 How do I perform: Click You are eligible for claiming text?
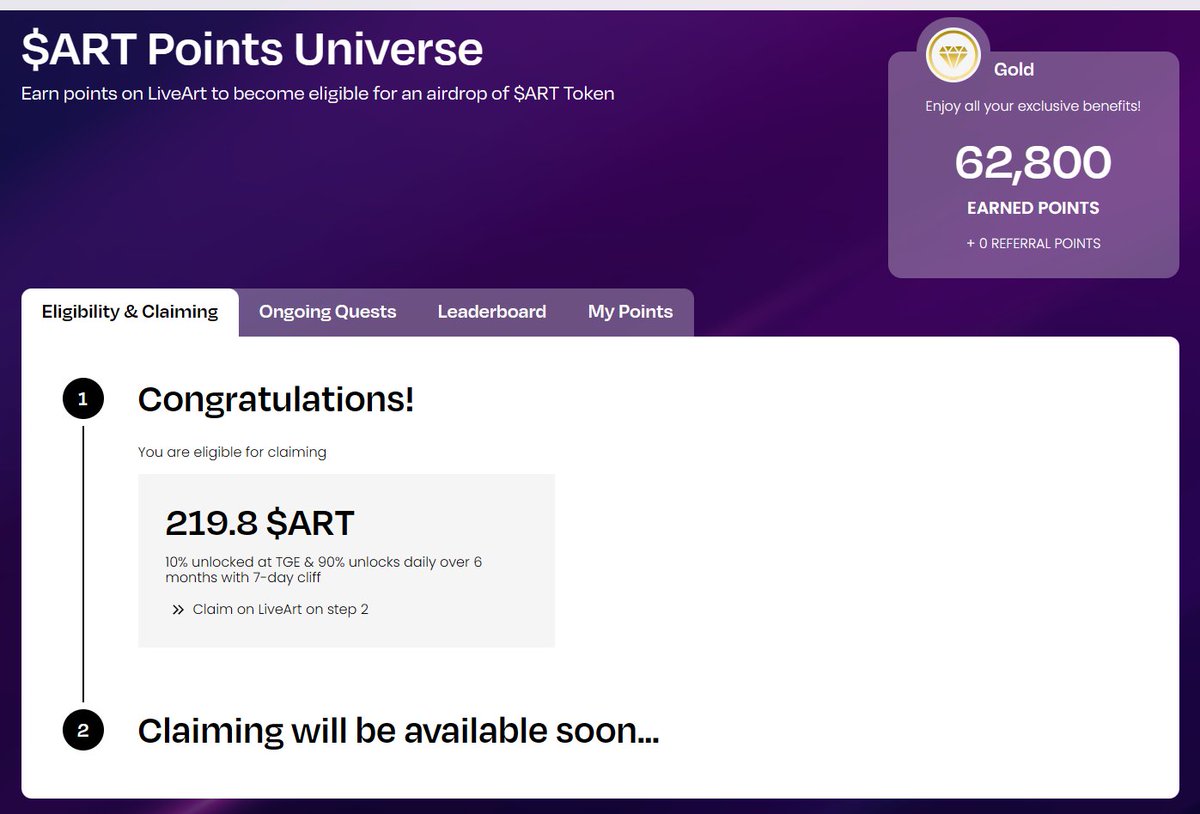tap(232, 452)
